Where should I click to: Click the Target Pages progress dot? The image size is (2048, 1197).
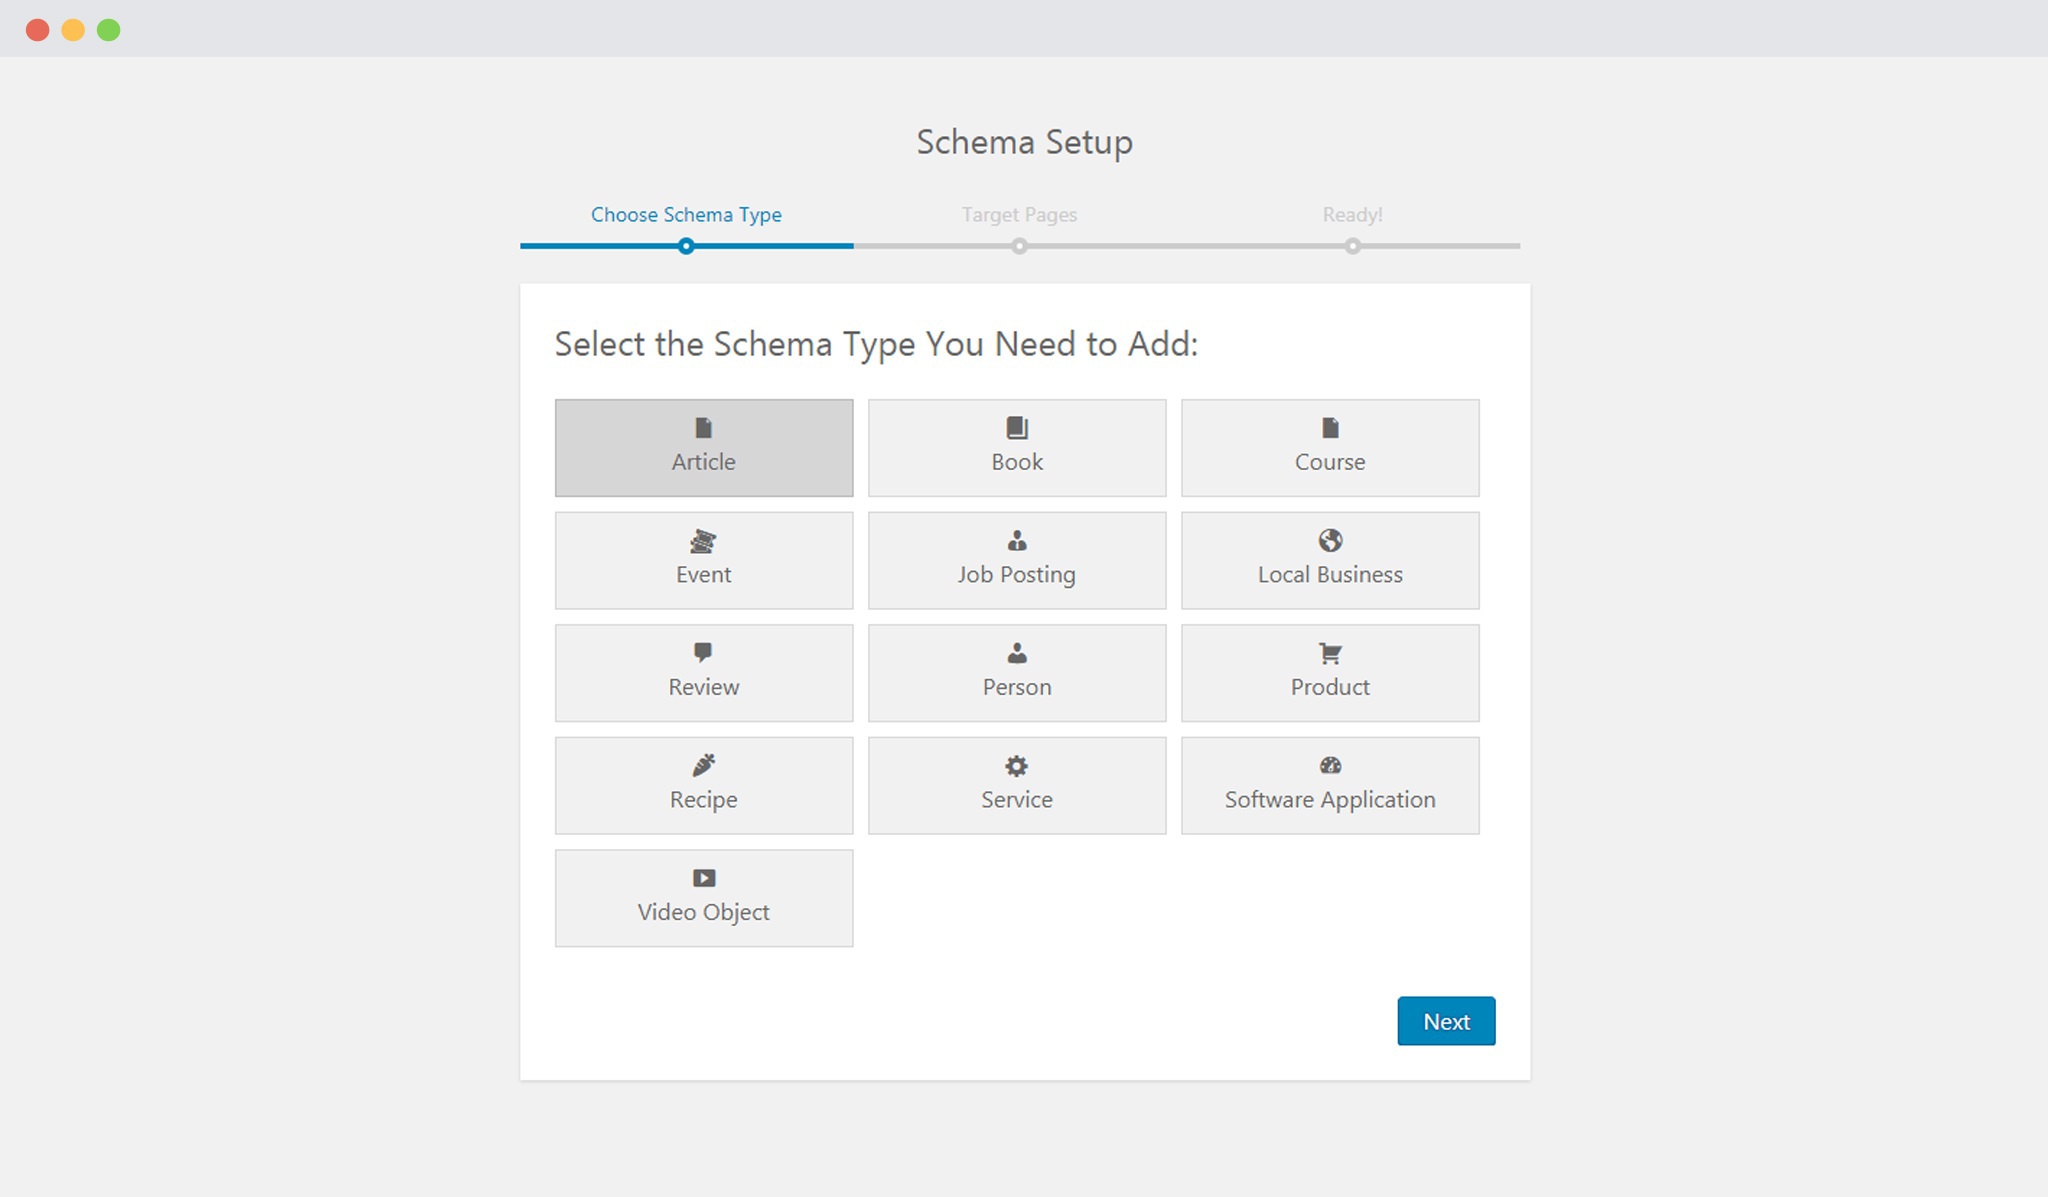pos(1019,246)
